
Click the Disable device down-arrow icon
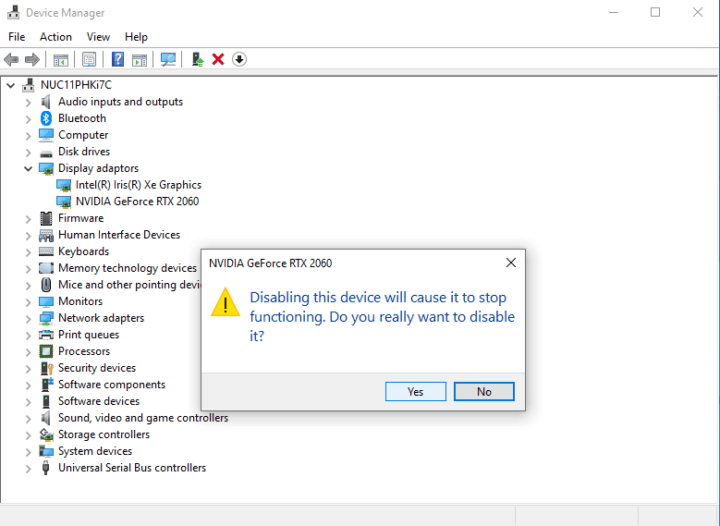tap(239, 59)
